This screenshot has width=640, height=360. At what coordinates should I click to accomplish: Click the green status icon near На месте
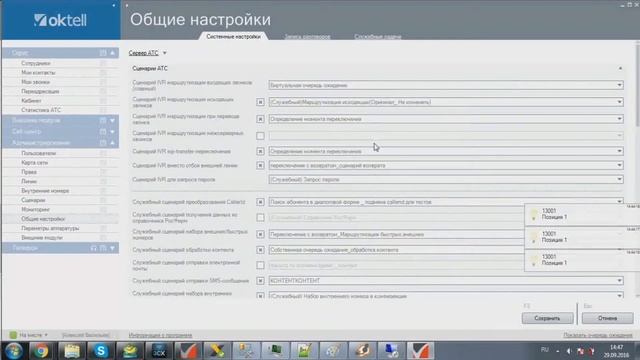point(13,335)
